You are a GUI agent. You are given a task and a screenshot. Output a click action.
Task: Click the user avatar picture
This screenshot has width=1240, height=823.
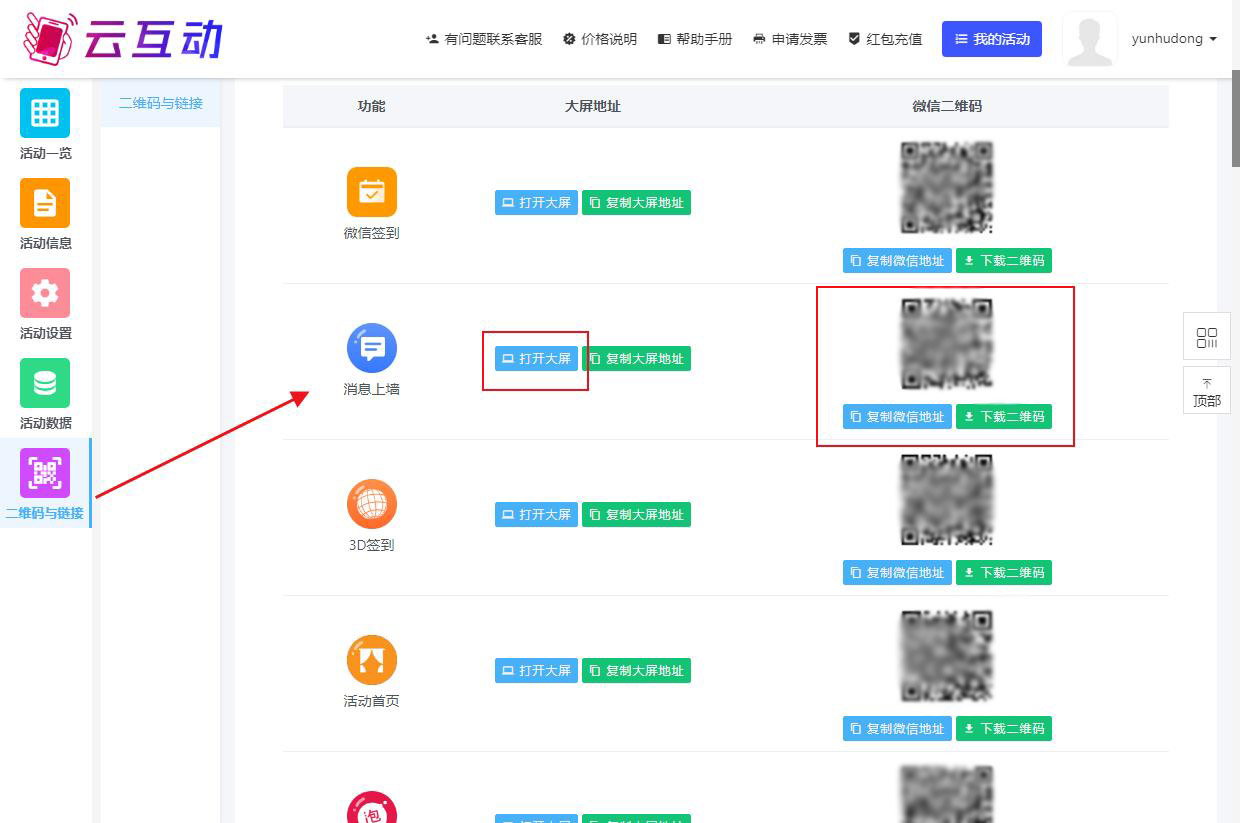click(x=1090, y=40)
